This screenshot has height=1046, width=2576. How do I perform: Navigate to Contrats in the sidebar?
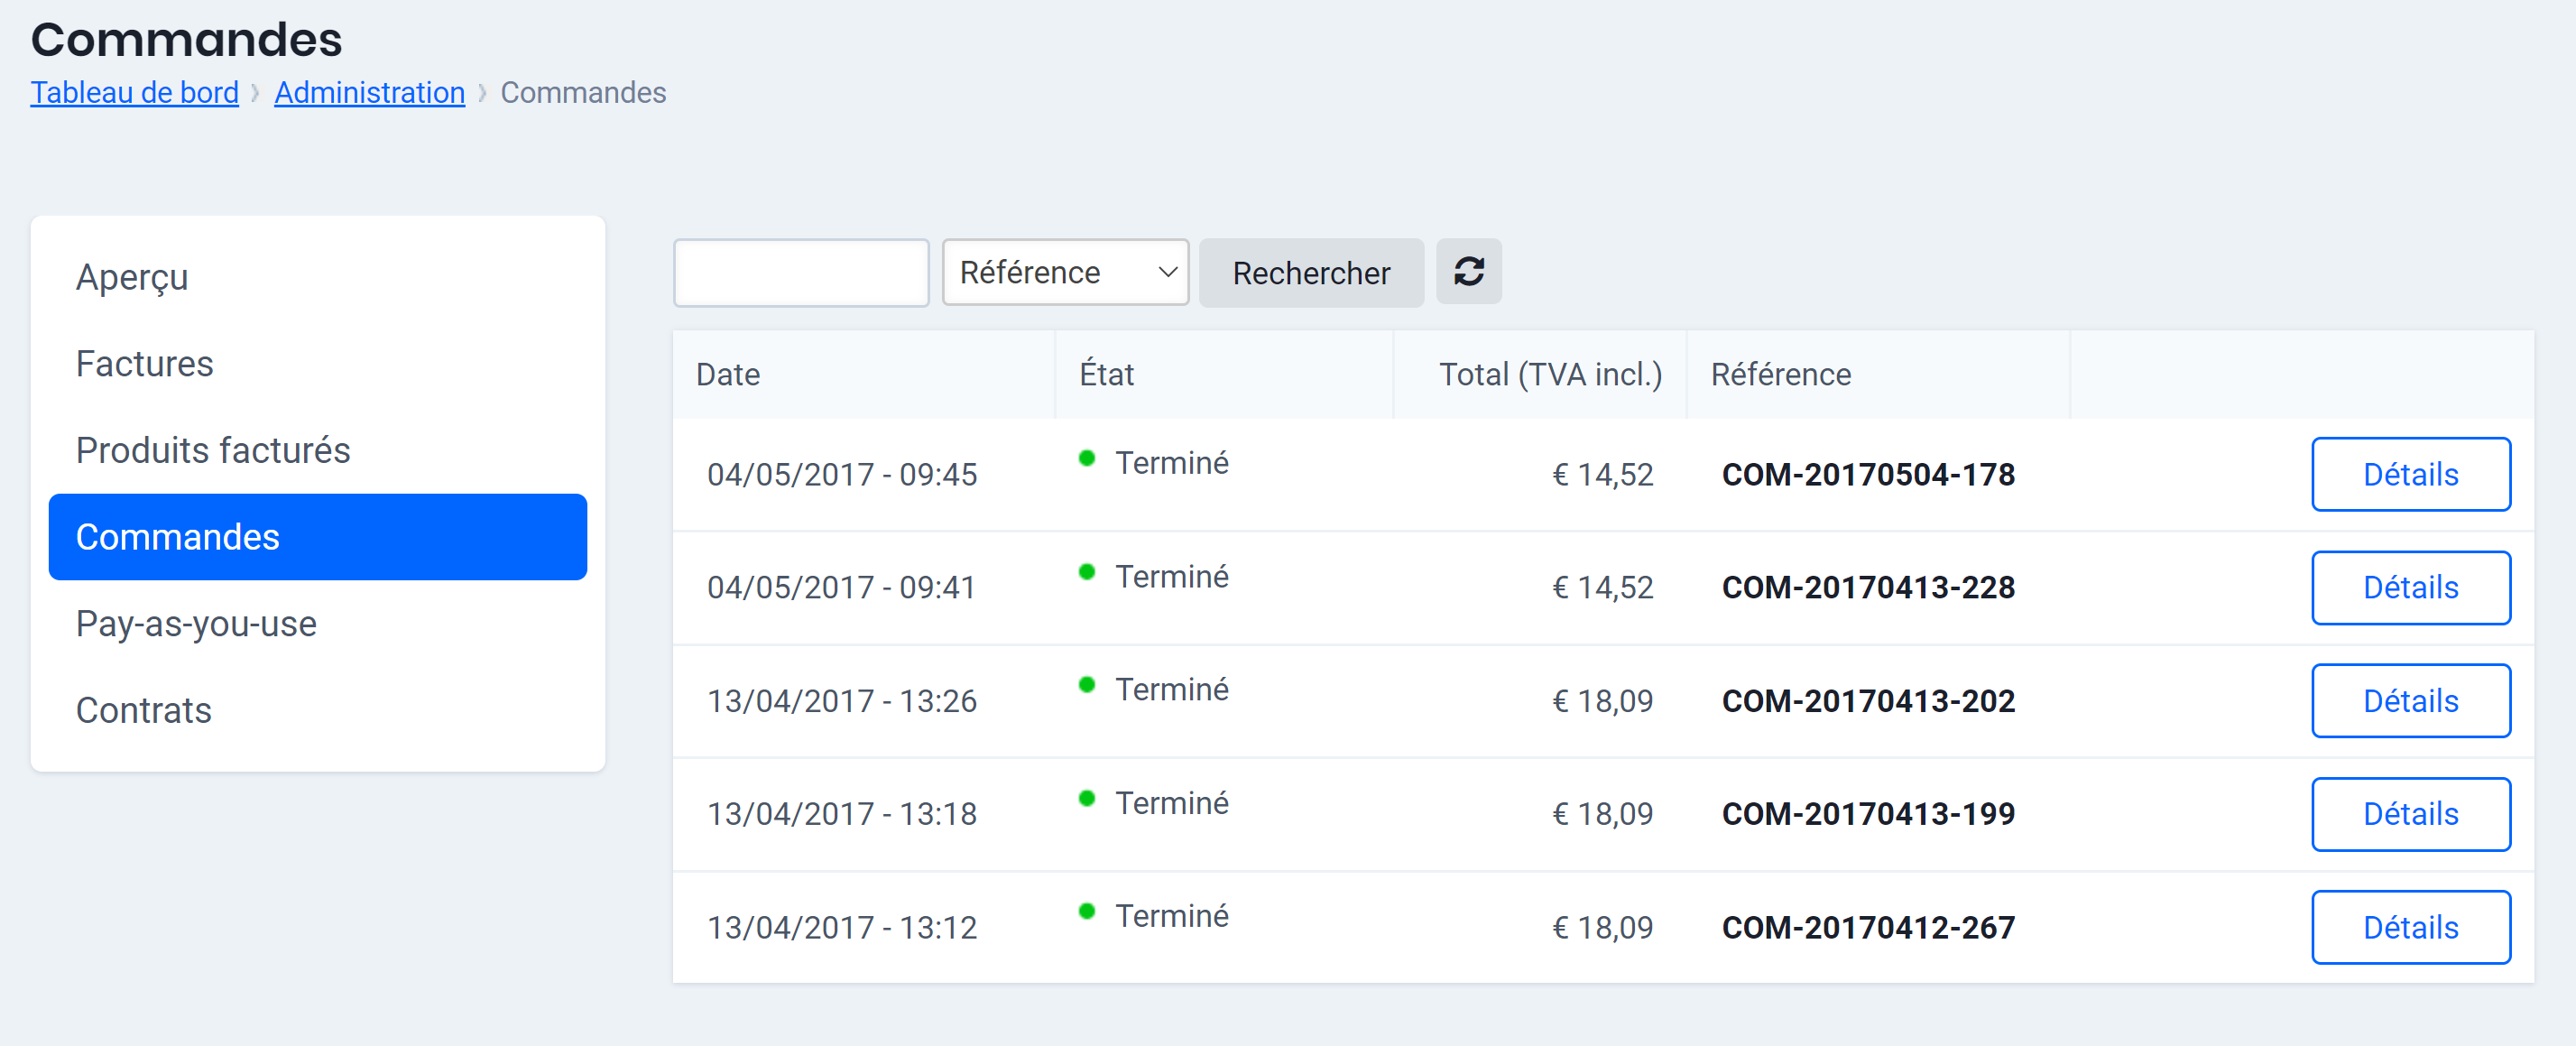click(x=143, y=710)
